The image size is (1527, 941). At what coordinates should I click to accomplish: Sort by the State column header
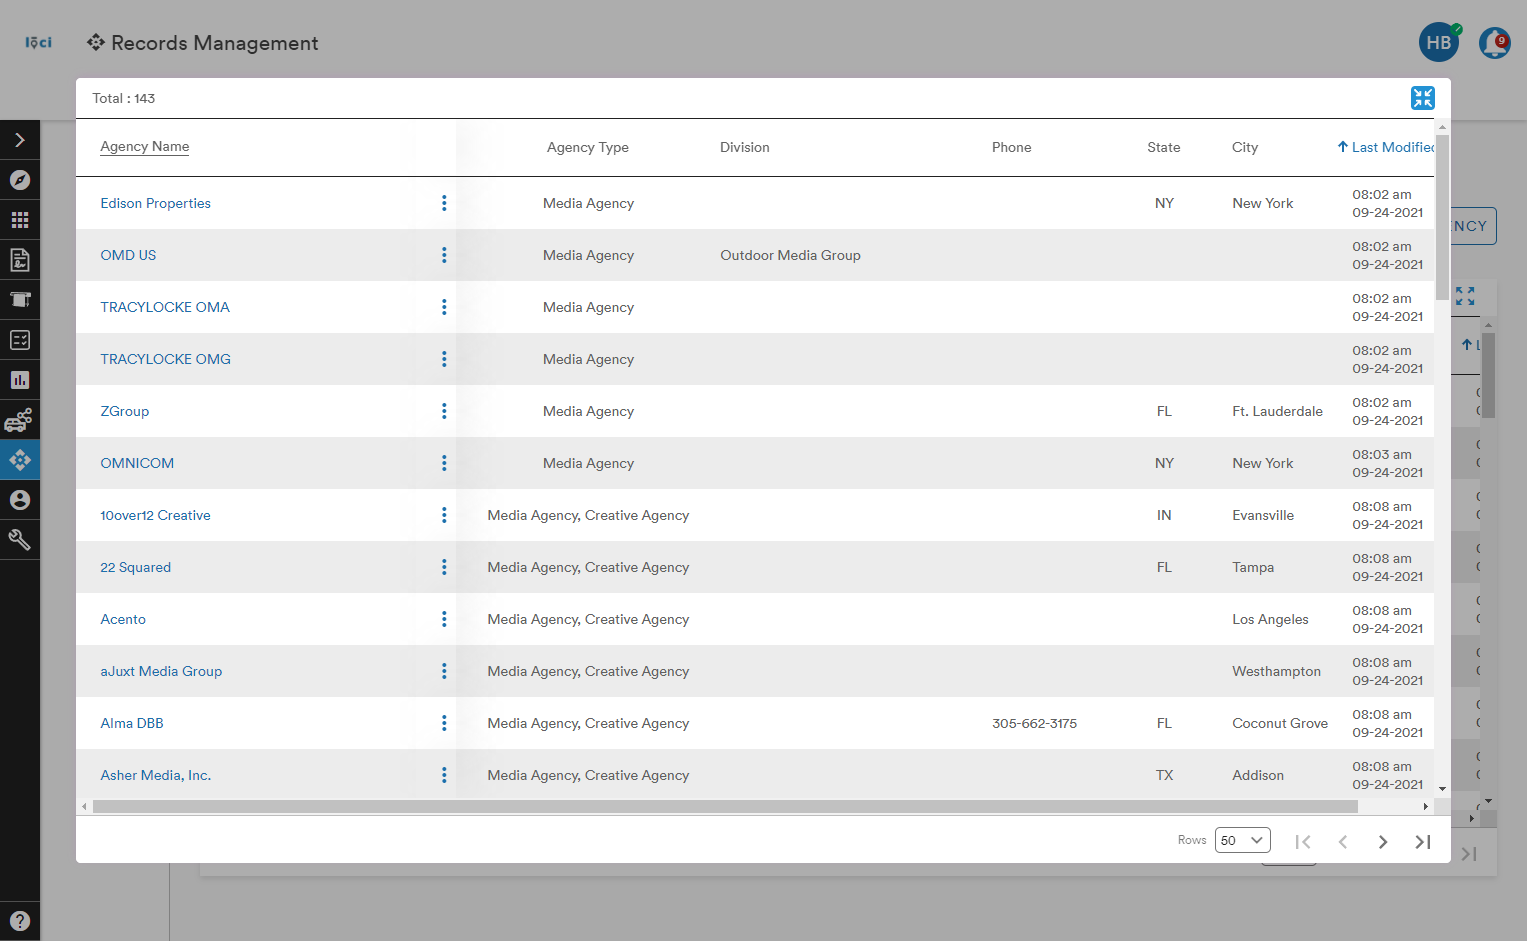[1164, 147]
